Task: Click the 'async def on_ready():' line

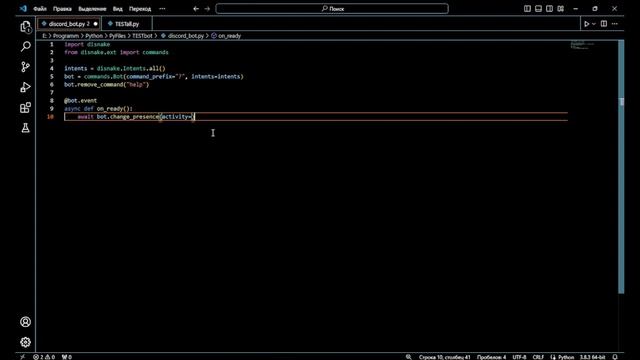Action: tap(98, 109)
